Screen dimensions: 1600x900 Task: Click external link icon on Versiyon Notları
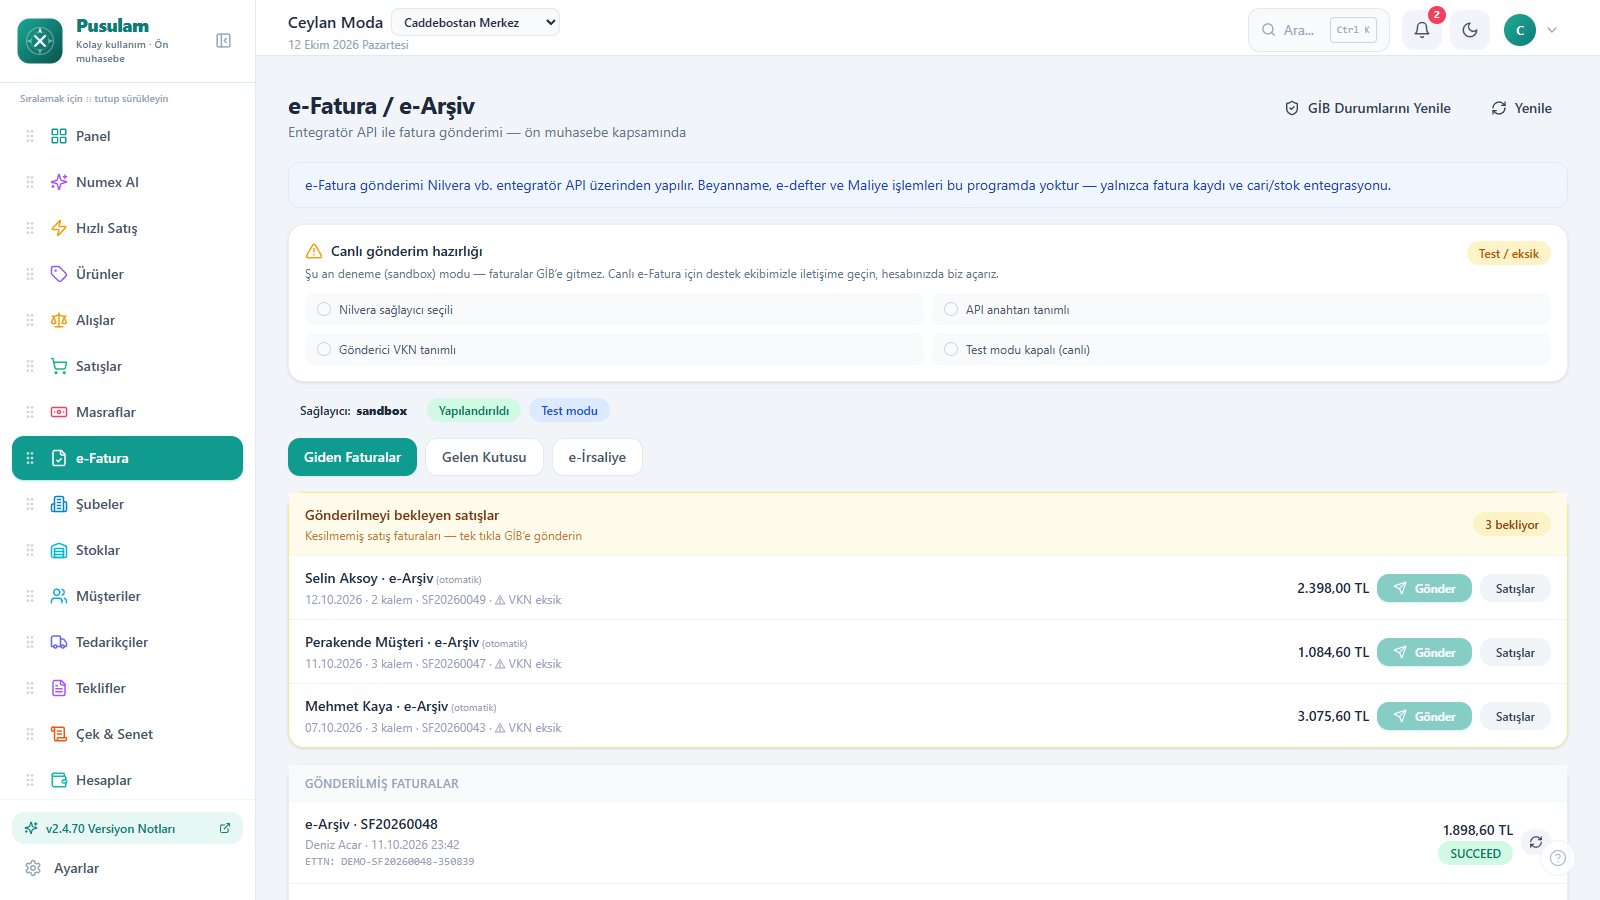pyautogui.click(x=225, y=828)
